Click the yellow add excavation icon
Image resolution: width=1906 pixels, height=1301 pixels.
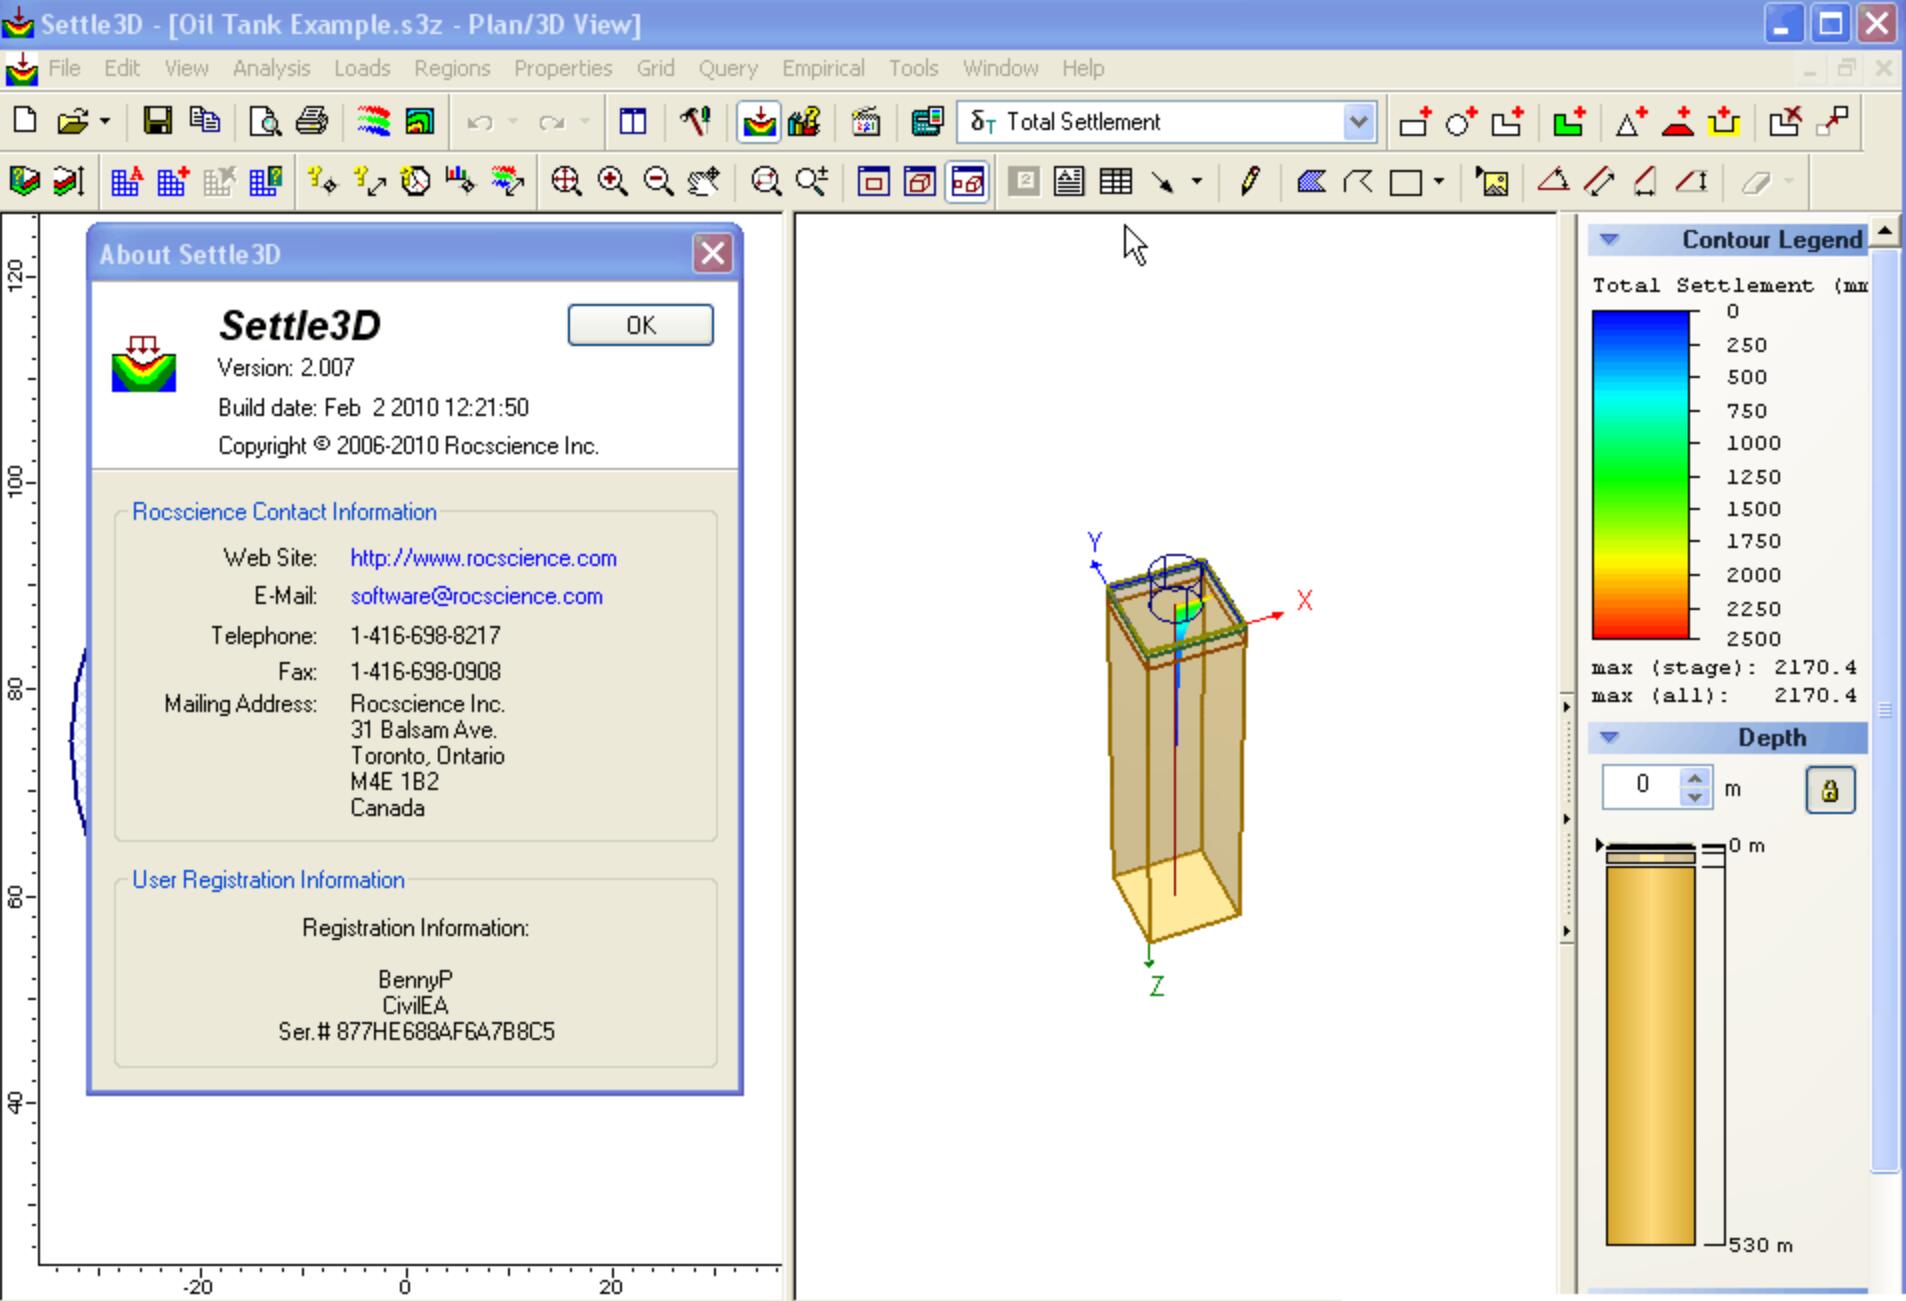[1724, 122]
